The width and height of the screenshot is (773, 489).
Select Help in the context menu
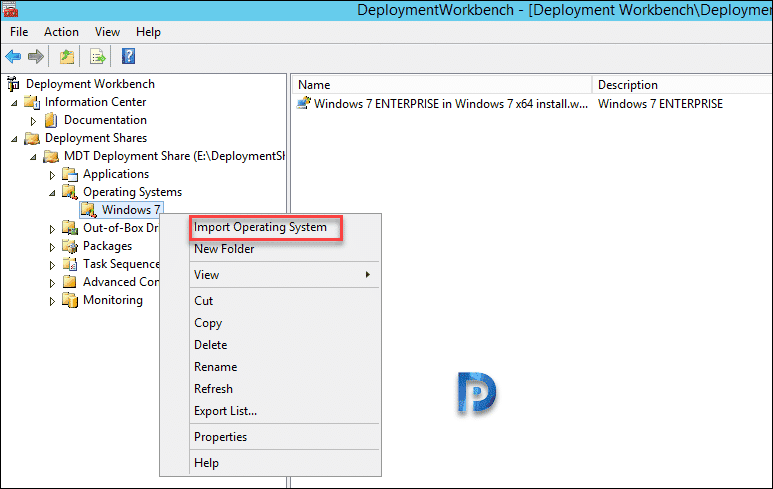click(x=284, y=463)
